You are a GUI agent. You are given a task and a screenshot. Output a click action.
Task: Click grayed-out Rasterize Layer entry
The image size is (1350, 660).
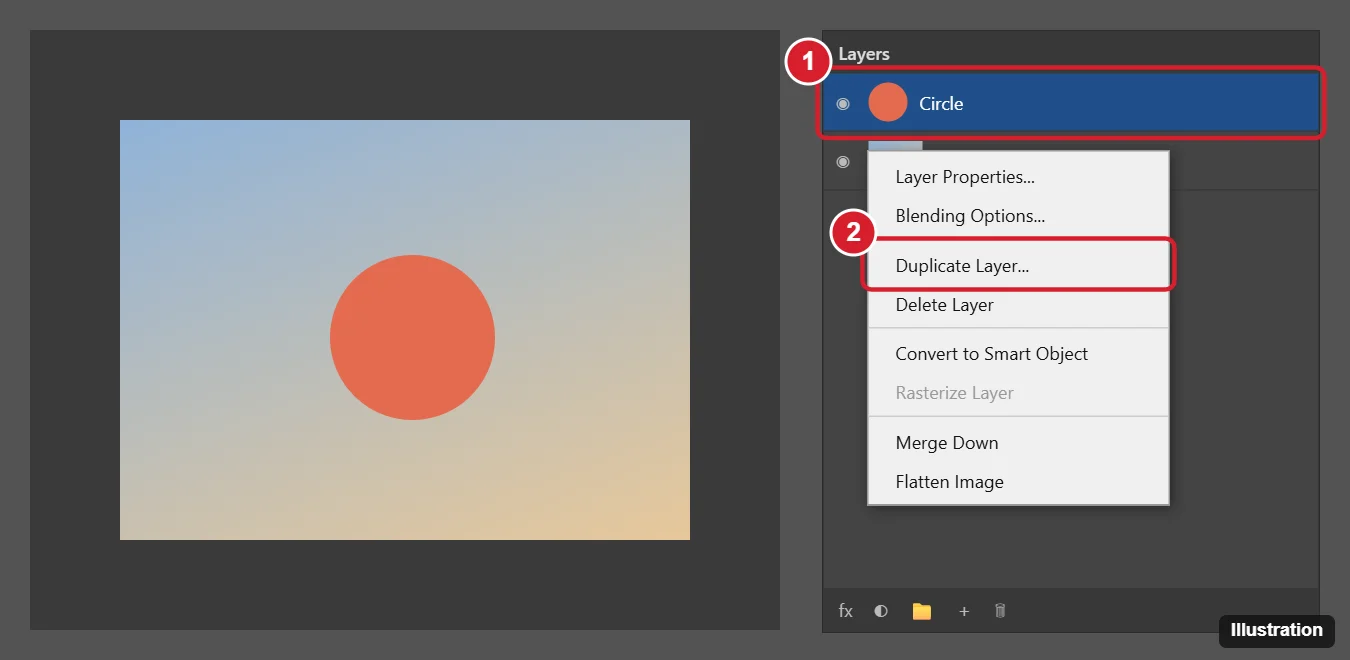[1018, 393]
